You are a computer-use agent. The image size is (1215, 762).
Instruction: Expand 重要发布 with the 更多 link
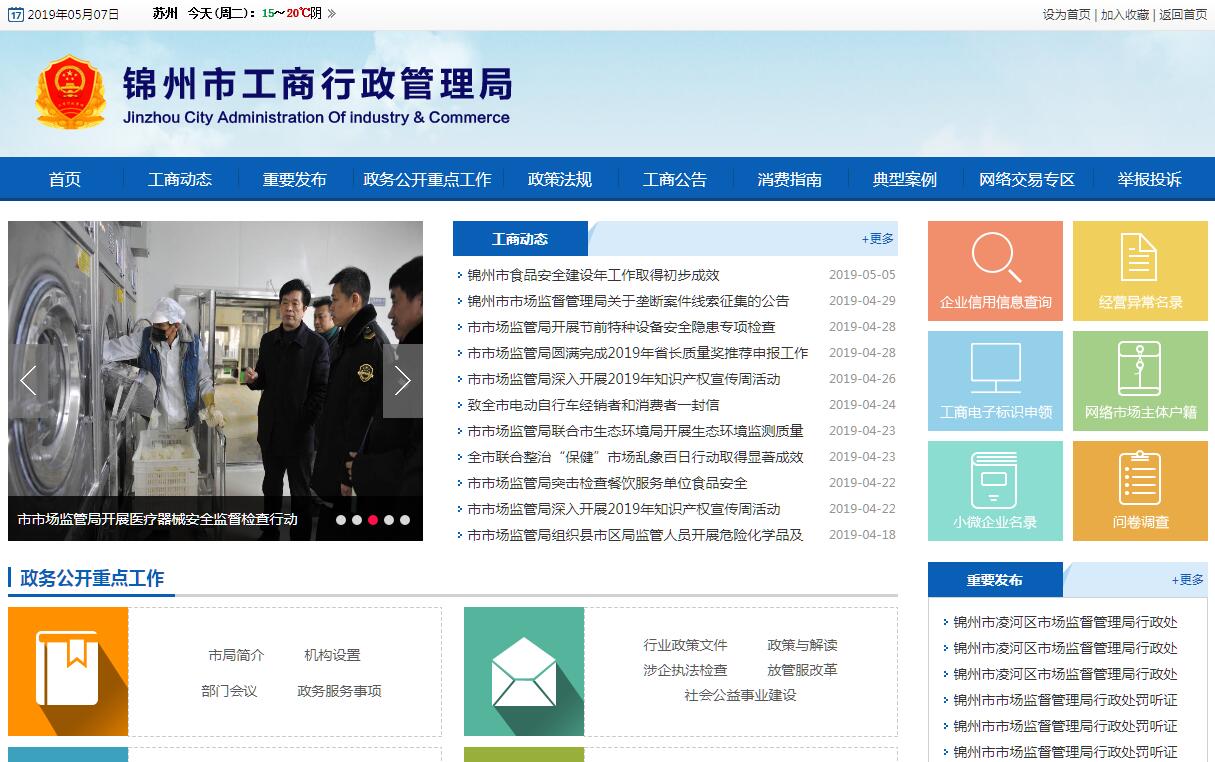1188,580
